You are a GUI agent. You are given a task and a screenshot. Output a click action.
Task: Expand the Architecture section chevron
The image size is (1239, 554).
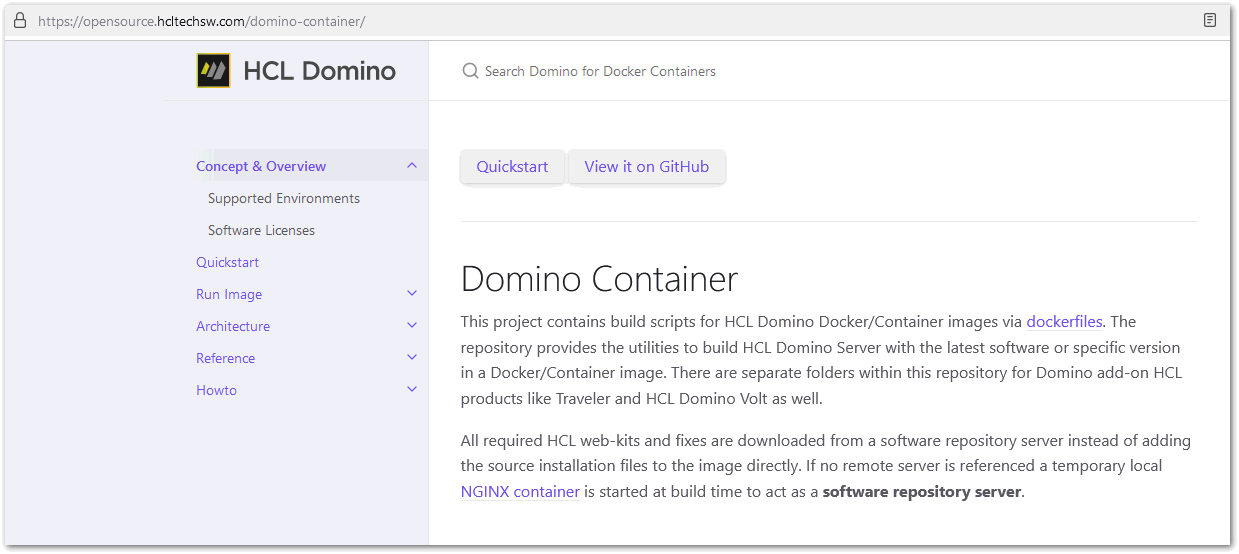pyautogui.click(x=412, y=326)
